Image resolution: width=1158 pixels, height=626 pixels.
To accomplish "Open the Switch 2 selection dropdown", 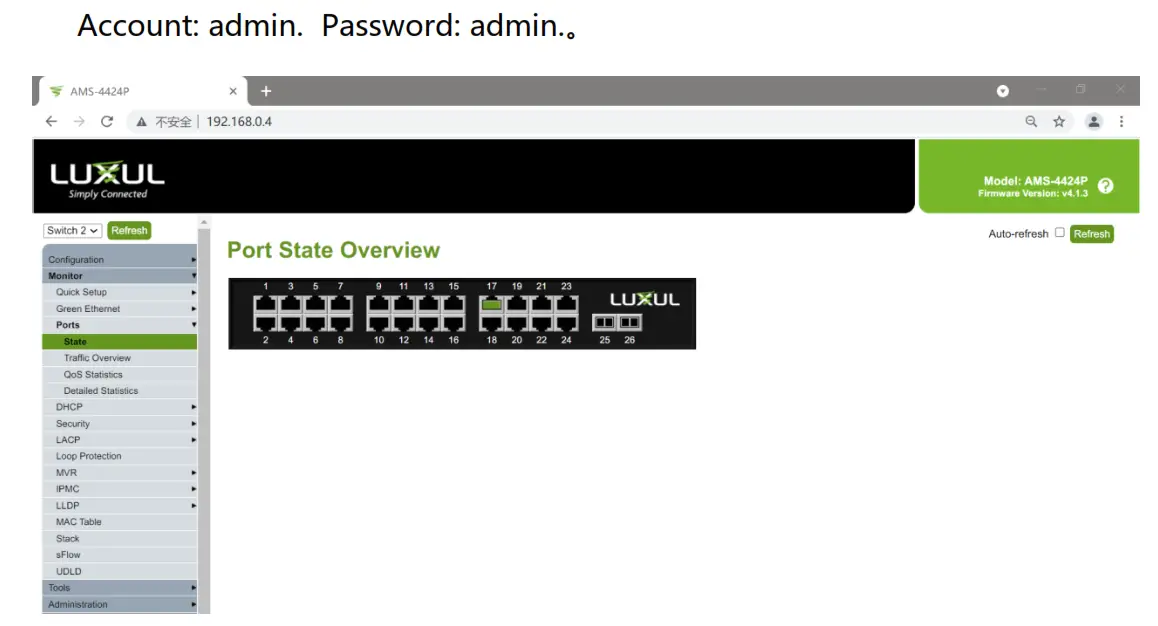I will click(x=71, y=230).
